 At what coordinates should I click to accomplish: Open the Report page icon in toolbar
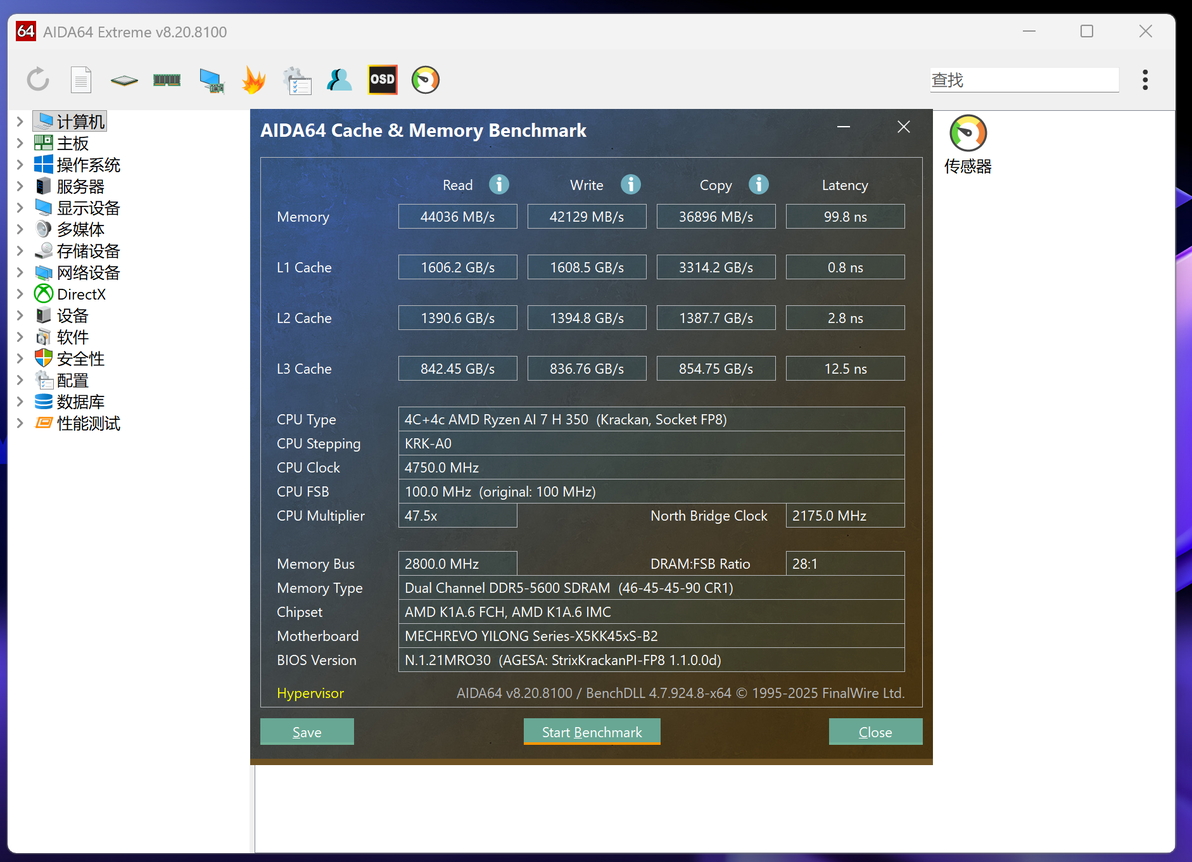click(x=81, y=80)
